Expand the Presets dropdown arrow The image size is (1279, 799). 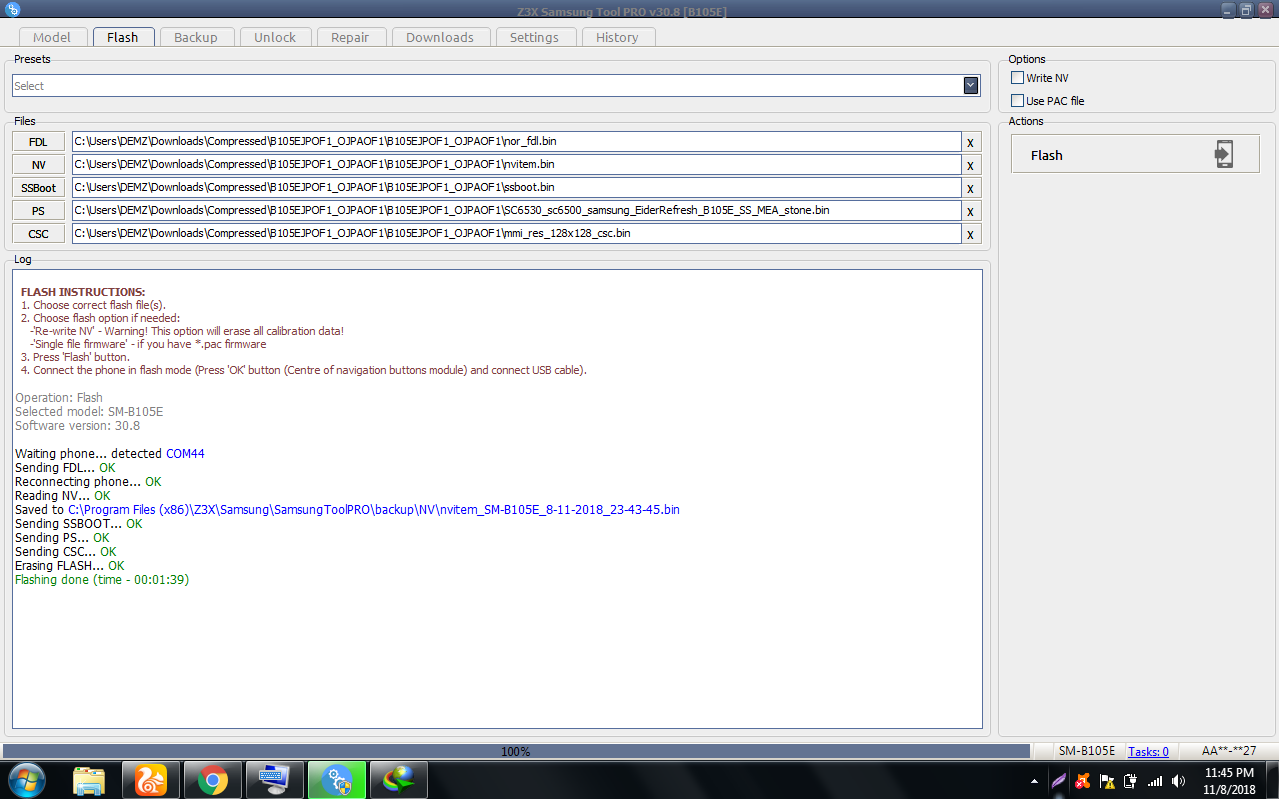(970, 86)
